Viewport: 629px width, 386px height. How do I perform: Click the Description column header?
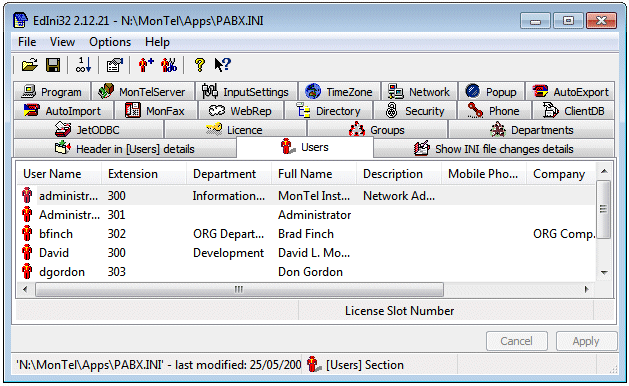[x=399, y=174]
